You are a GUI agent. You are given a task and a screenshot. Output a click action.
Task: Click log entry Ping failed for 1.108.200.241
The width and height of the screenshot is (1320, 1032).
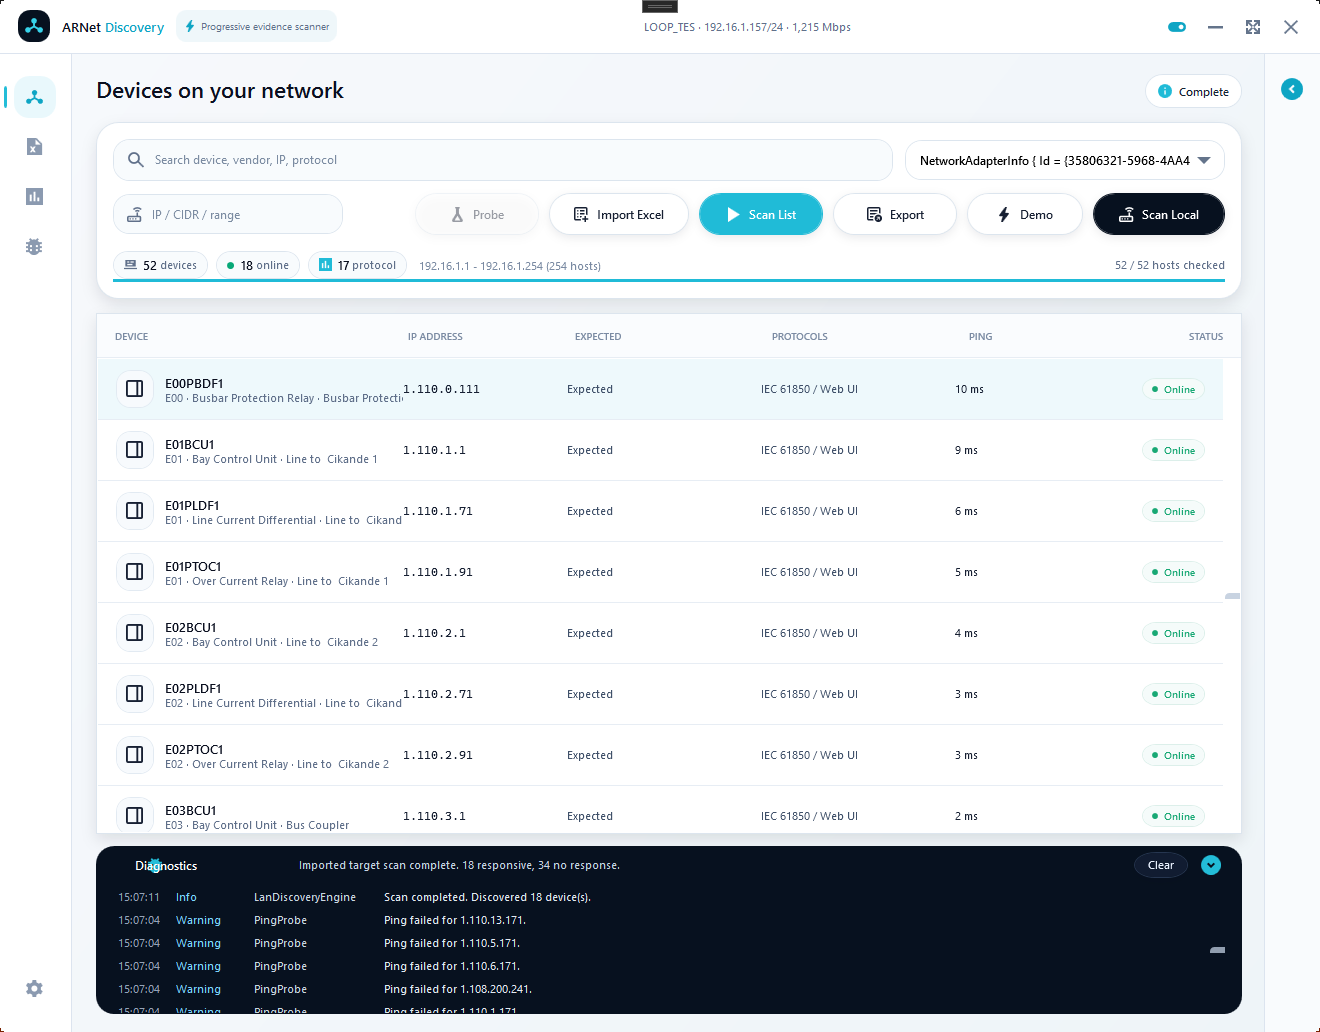click(458, 989)
